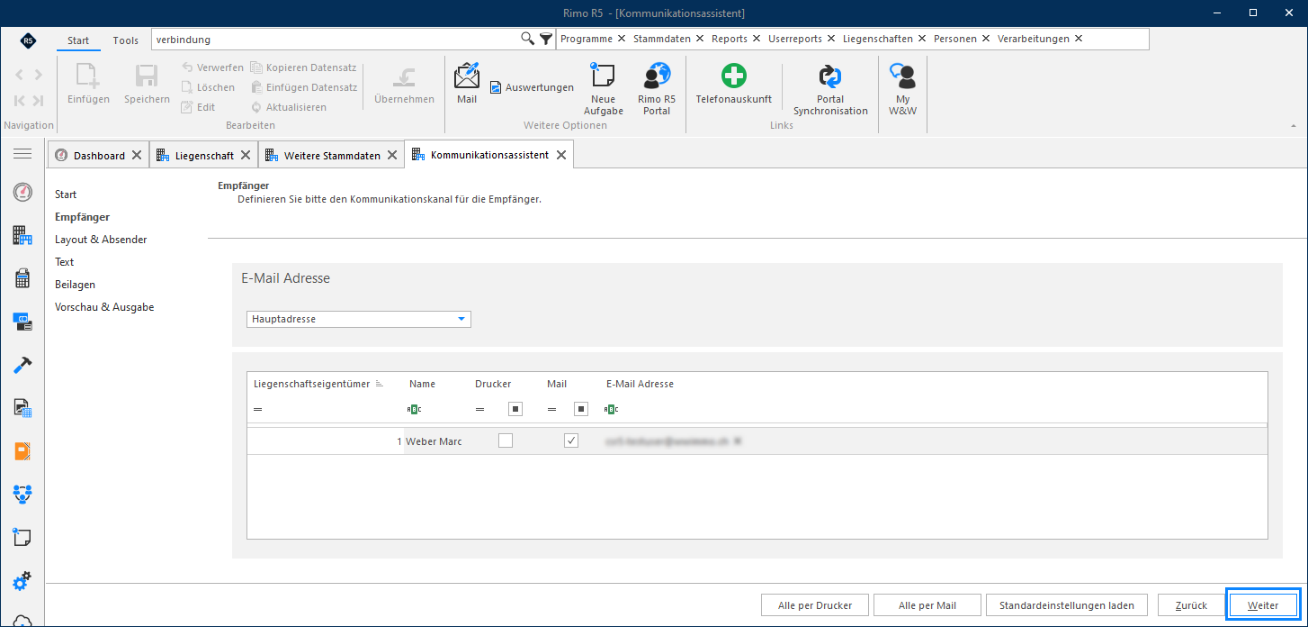Select the Beilagen wizard step
Image resolution: width=1308 pixels, height=627 pixels.
(75, 284)
